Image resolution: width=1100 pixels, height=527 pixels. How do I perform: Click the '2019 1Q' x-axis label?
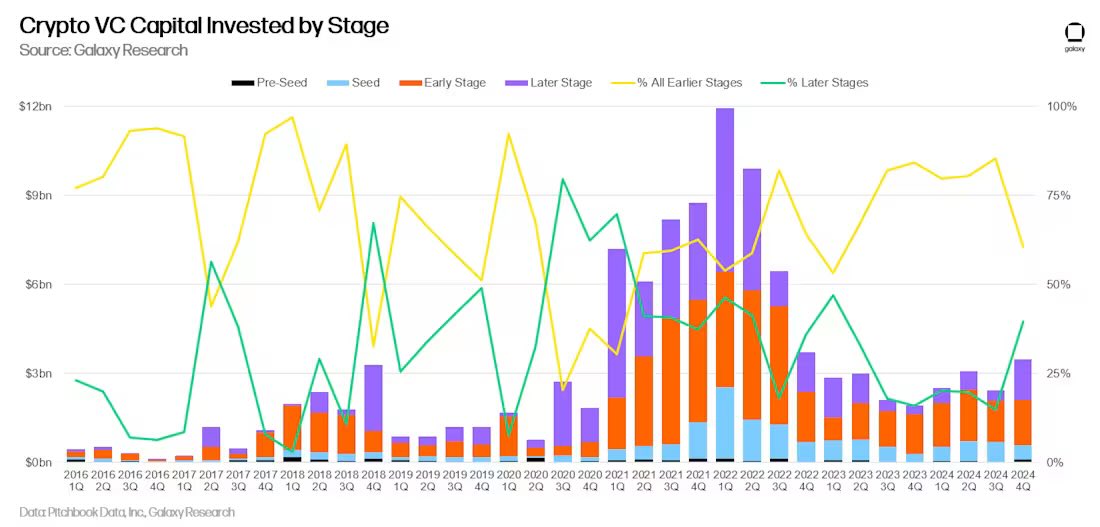(400, 483)
